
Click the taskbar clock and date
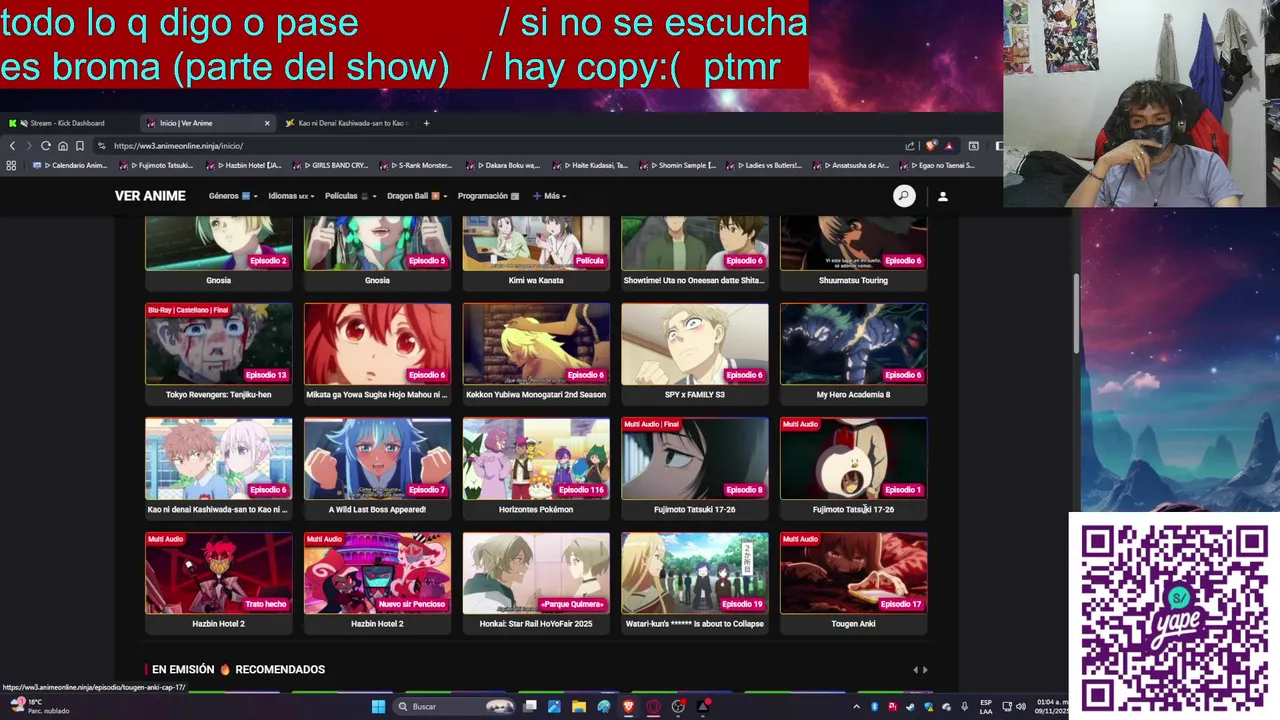(1051, 707)
